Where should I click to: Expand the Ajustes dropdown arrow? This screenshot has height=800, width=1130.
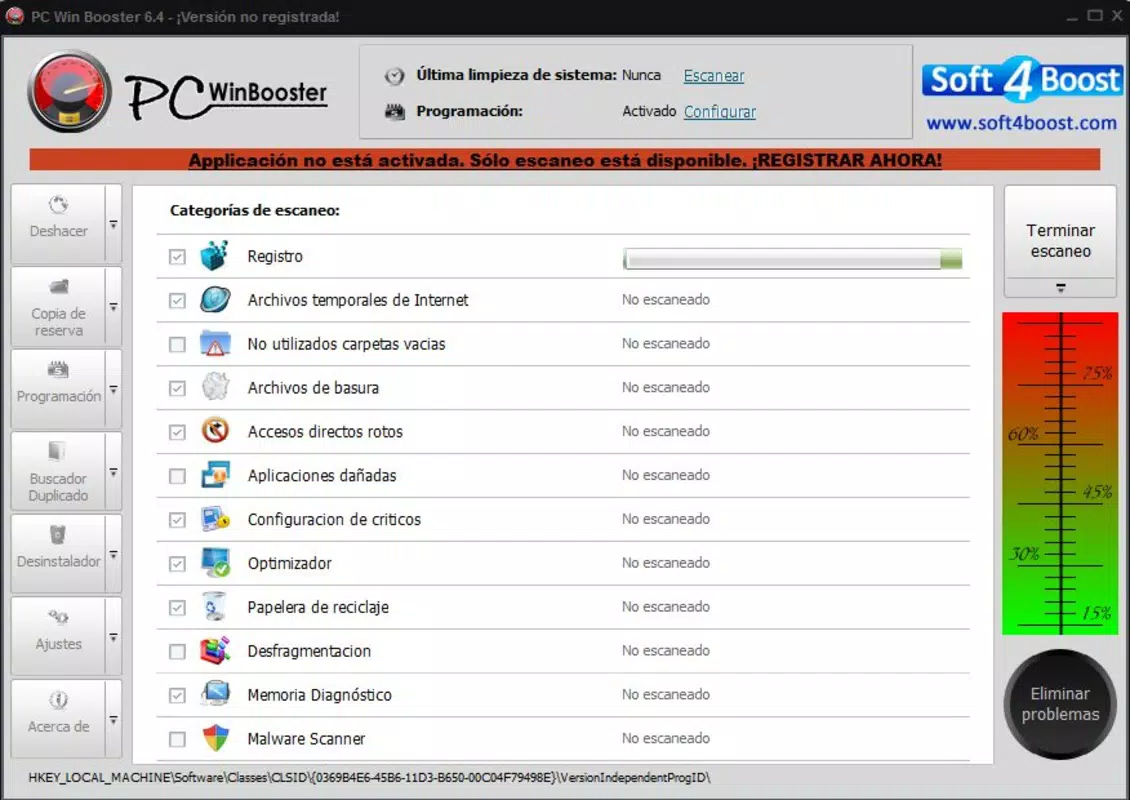click(x=114, y=637)
